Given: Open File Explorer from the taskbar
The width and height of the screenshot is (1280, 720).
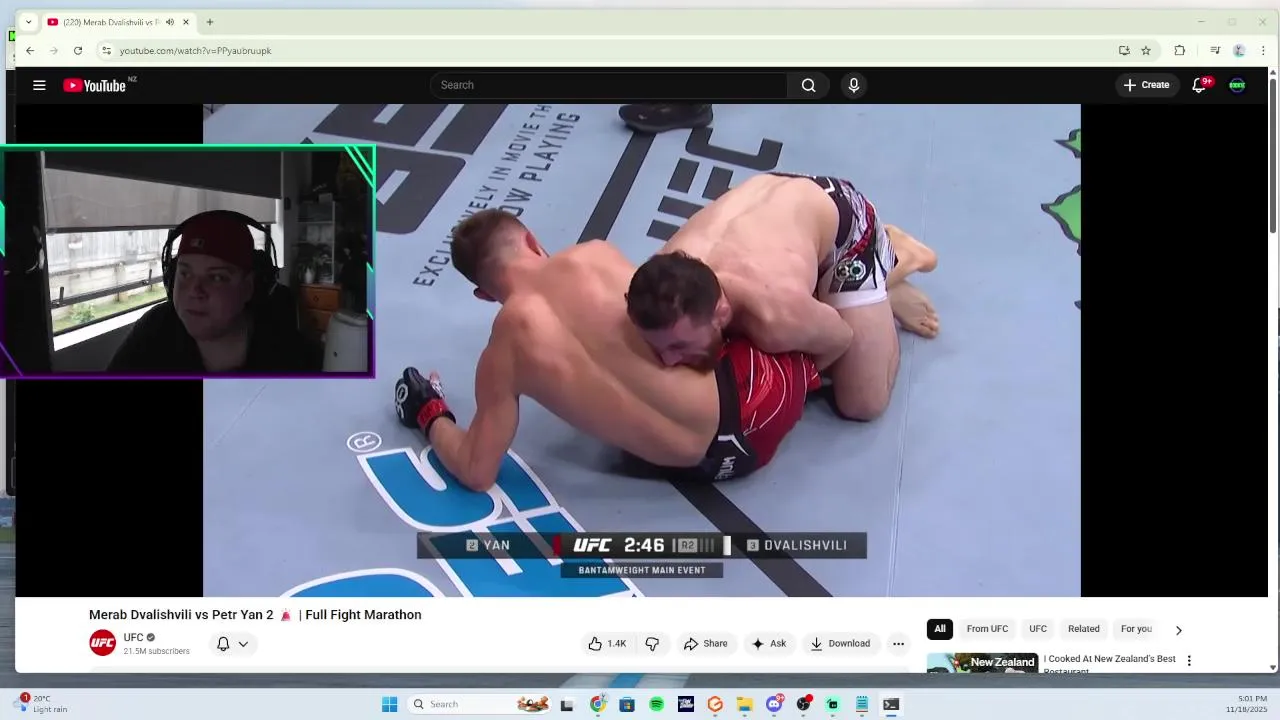Looking at the screenshot, I should 744,704.
